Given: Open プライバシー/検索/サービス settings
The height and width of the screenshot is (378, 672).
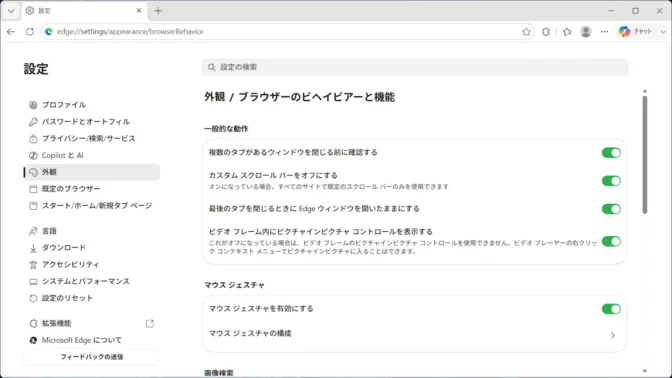Looking at the screenshot, I should pos(92,138).
